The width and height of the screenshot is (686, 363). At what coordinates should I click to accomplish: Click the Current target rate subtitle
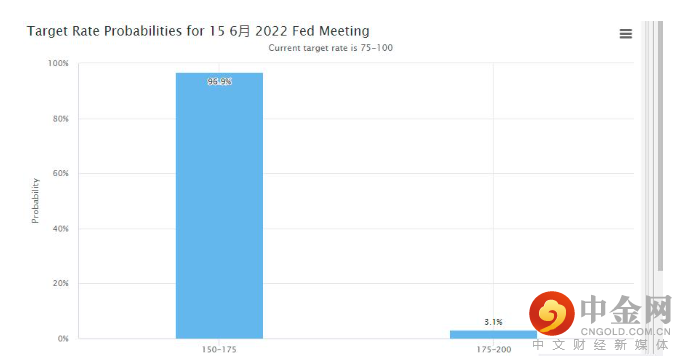(330, 48)
